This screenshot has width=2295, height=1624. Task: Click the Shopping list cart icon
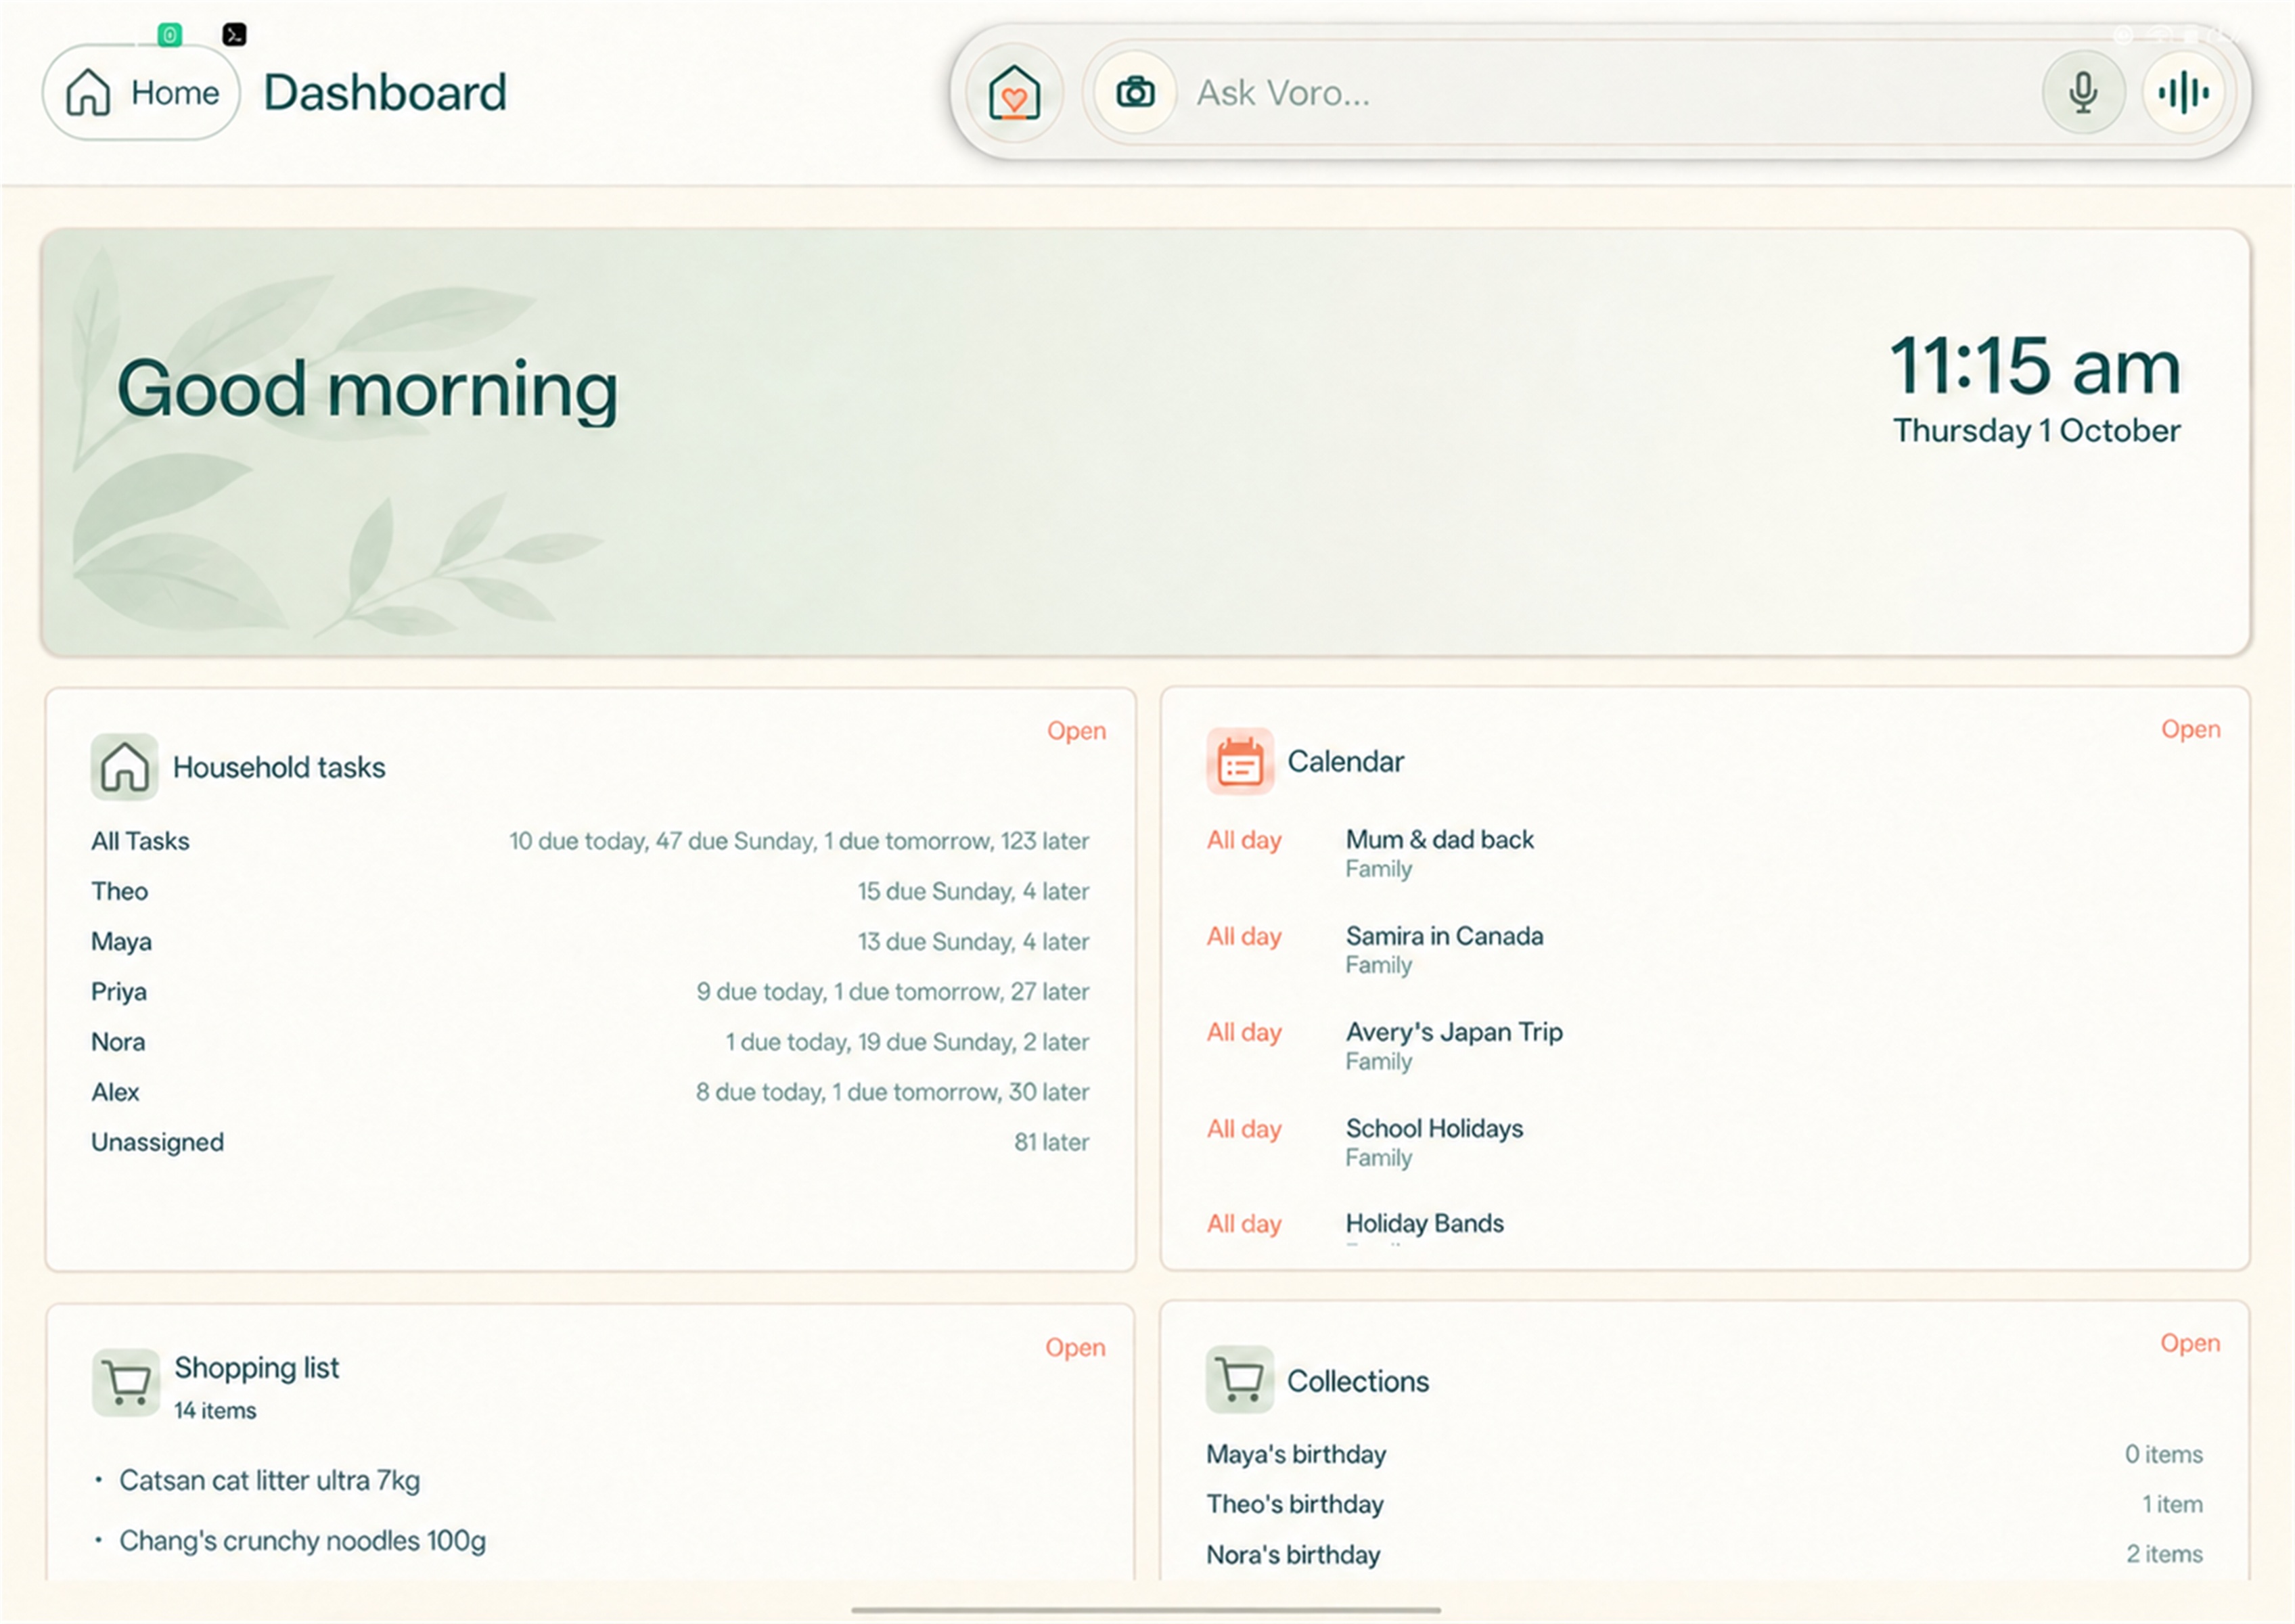pyautogui.click(x=126, y=1384)
